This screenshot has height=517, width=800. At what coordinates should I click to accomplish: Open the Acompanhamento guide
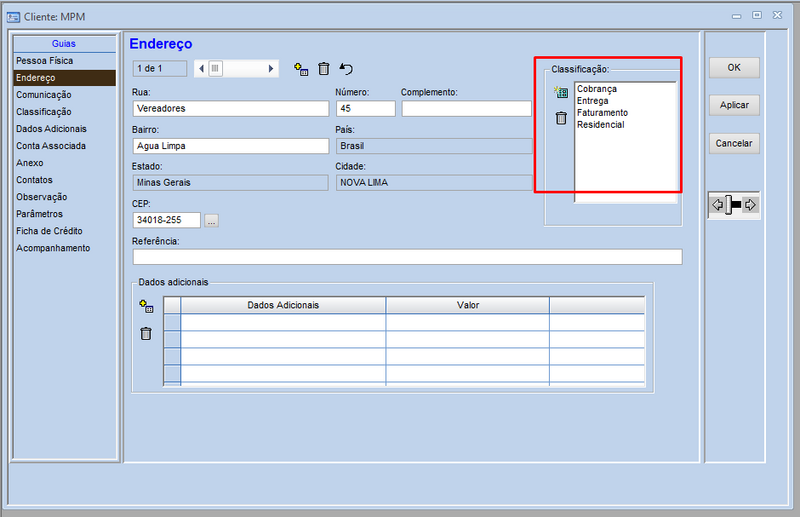[x=65, y=248]
